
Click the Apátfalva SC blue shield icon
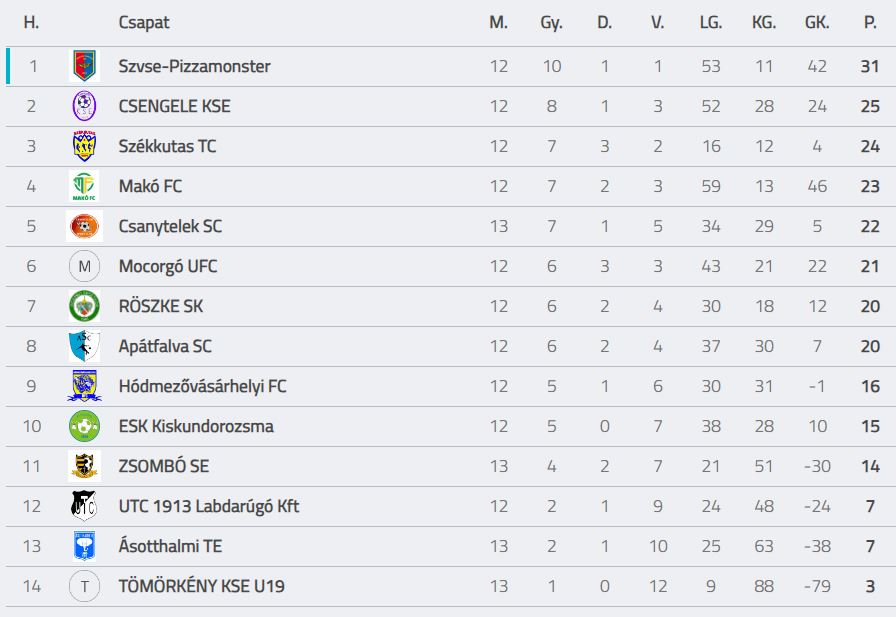pos(84,346)
